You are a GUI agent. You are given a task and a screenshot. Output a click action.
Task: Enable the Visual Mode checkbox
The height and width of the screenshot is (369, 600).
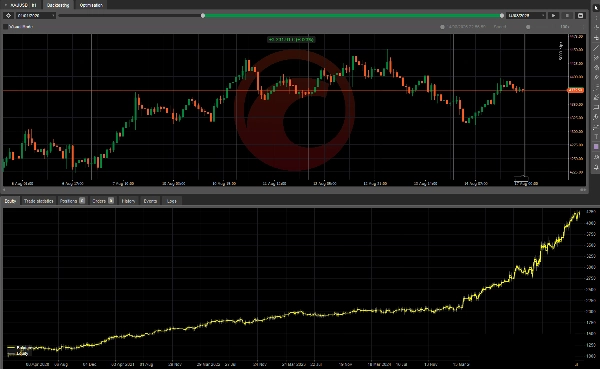coord(5,26)
